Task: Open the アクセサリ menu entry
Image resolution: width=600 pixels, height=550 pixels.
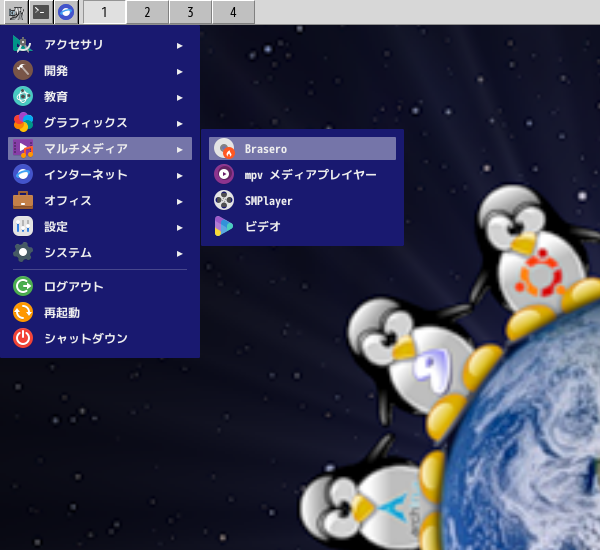Action: point(100,45)
